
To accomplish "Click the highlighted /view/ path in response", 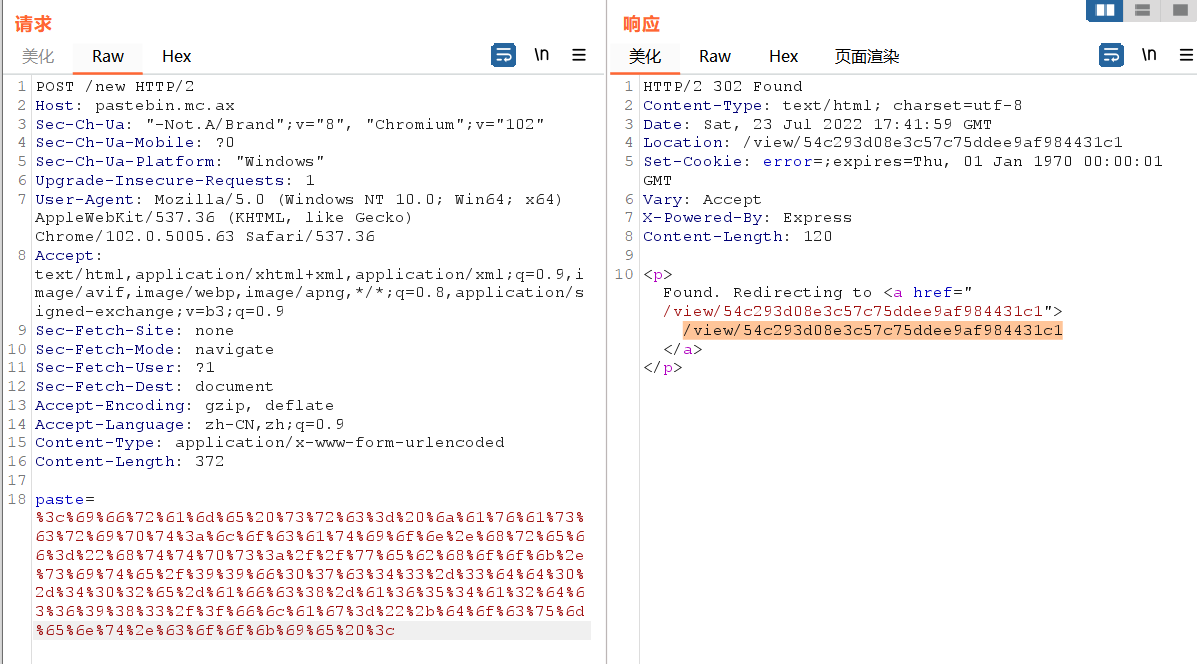I will pos(872,330).
